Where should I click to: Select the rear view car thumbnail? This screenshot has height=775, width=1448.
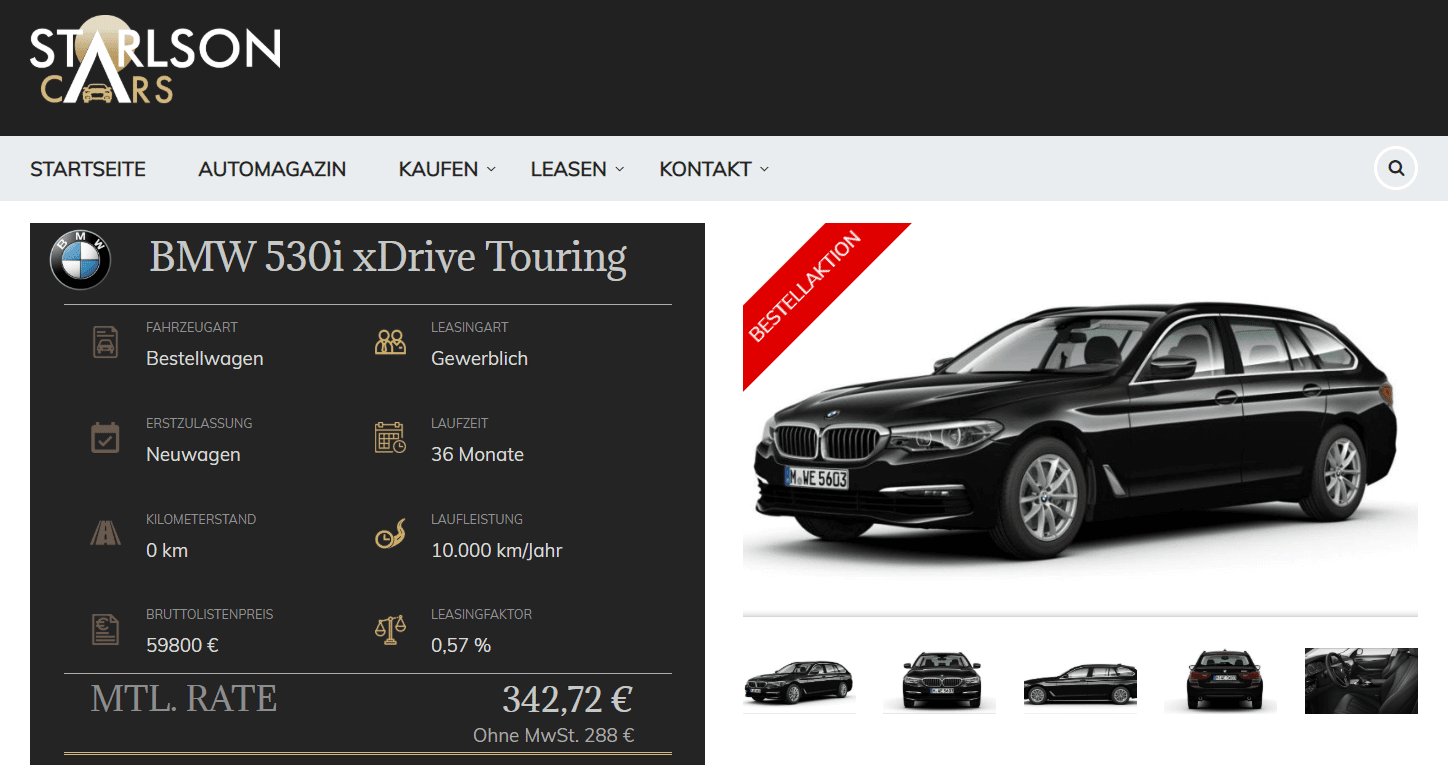tap(1220, 681)
